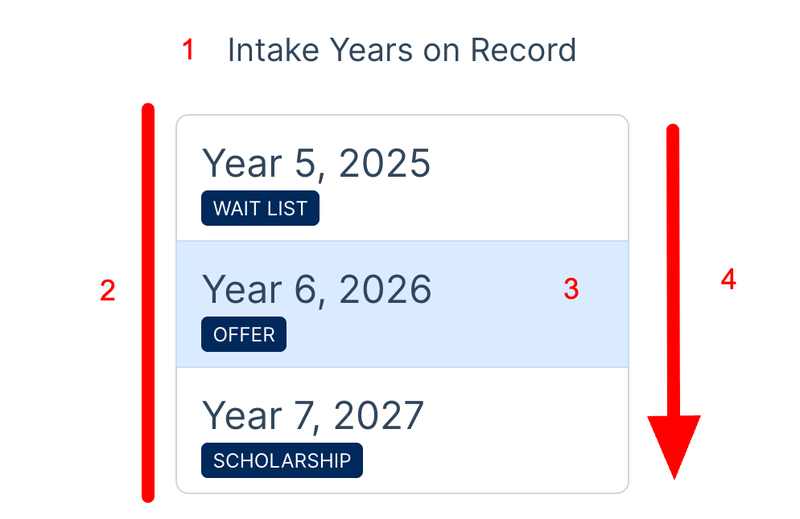Click the "2026" text in the highlighted row

click(x=385, y=289)
